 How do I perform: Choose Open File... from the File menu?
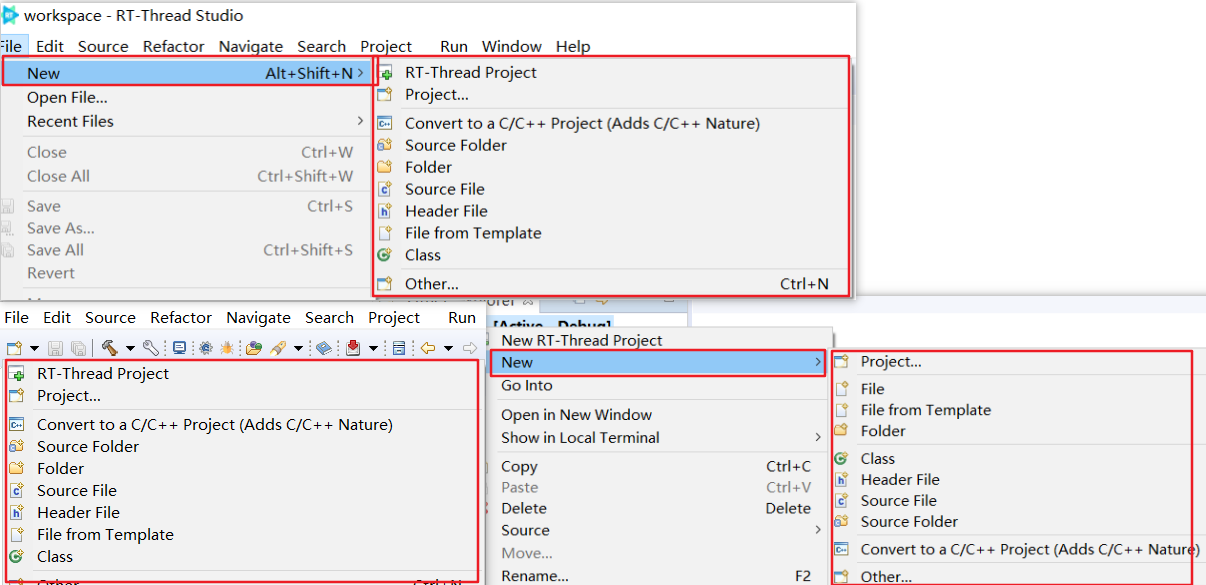coord(67,97)
